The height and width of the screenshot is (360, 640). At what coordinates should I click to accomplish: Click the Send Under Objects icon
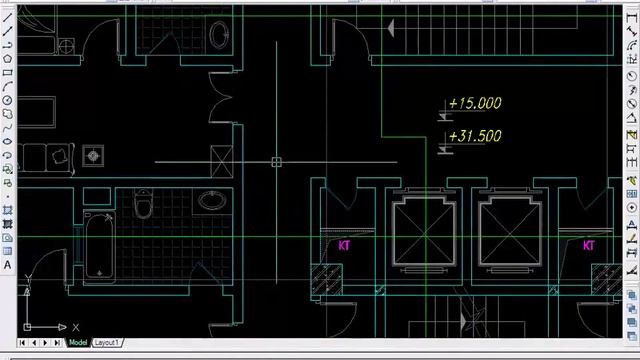point(632,336)
